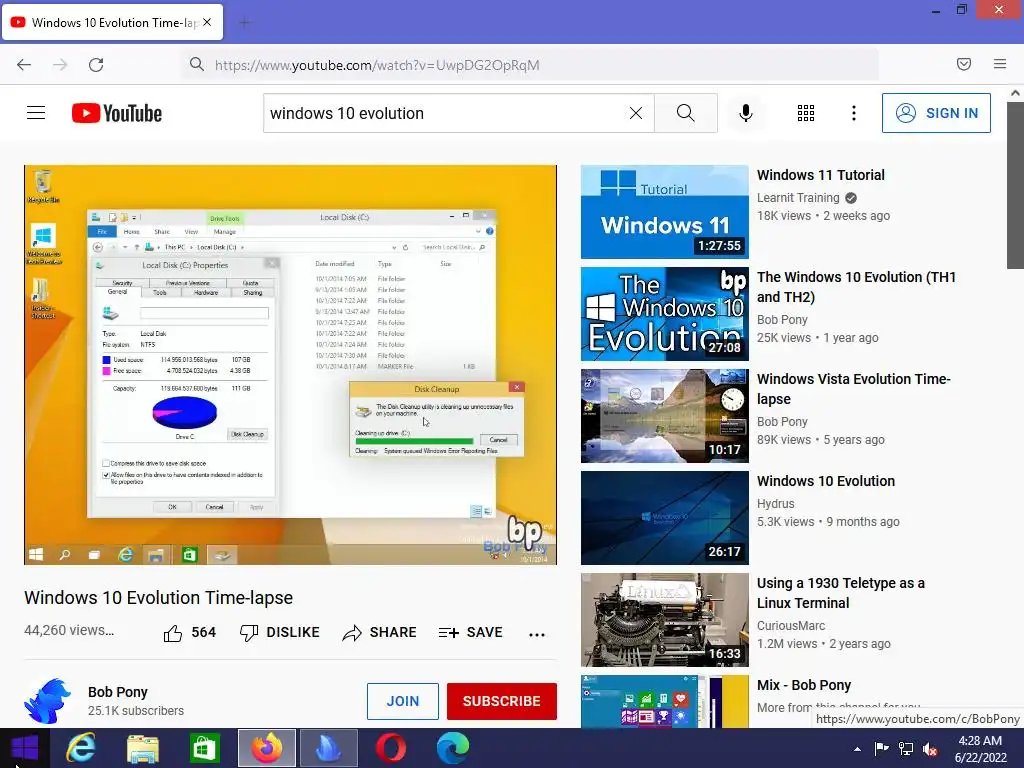Screen dimensions: 1024x768
Task: Close the Windows 10 Evolution Time-lapse tab
Action: coord(207,22)
